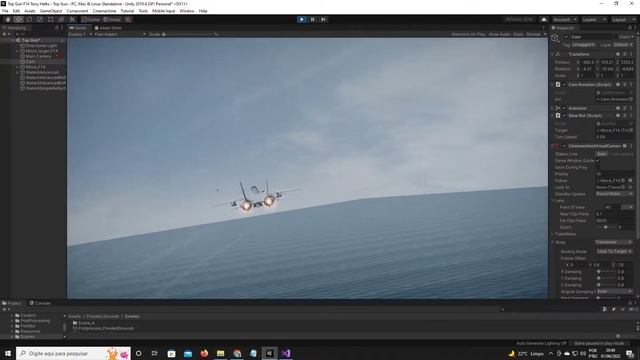This screenshot has height=360, width=640.
Task: Open the custom editor tools icon
Action: click(x=72, y=20)
